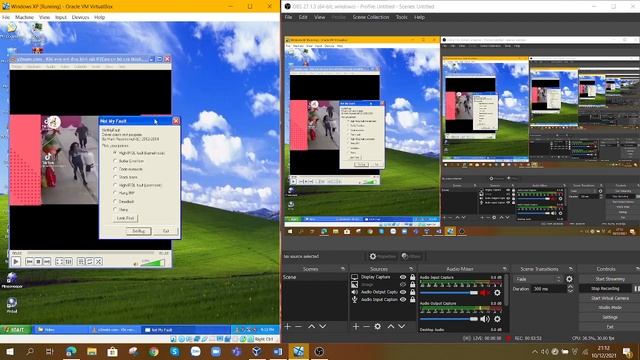Add a new scene with plus icon
This screenshot has width=640, height=360.
click(288, 327)
